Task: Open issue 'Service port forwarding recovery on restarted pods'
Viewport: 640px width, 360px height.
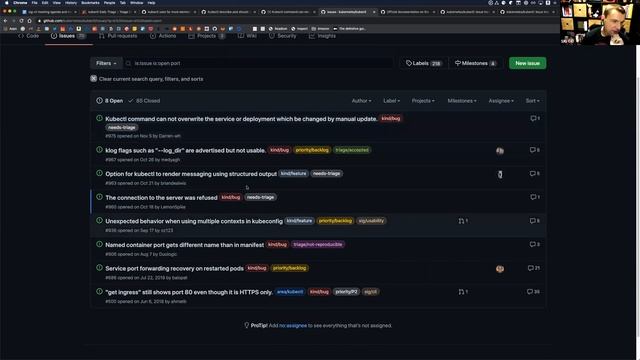Action: (174, 269)
